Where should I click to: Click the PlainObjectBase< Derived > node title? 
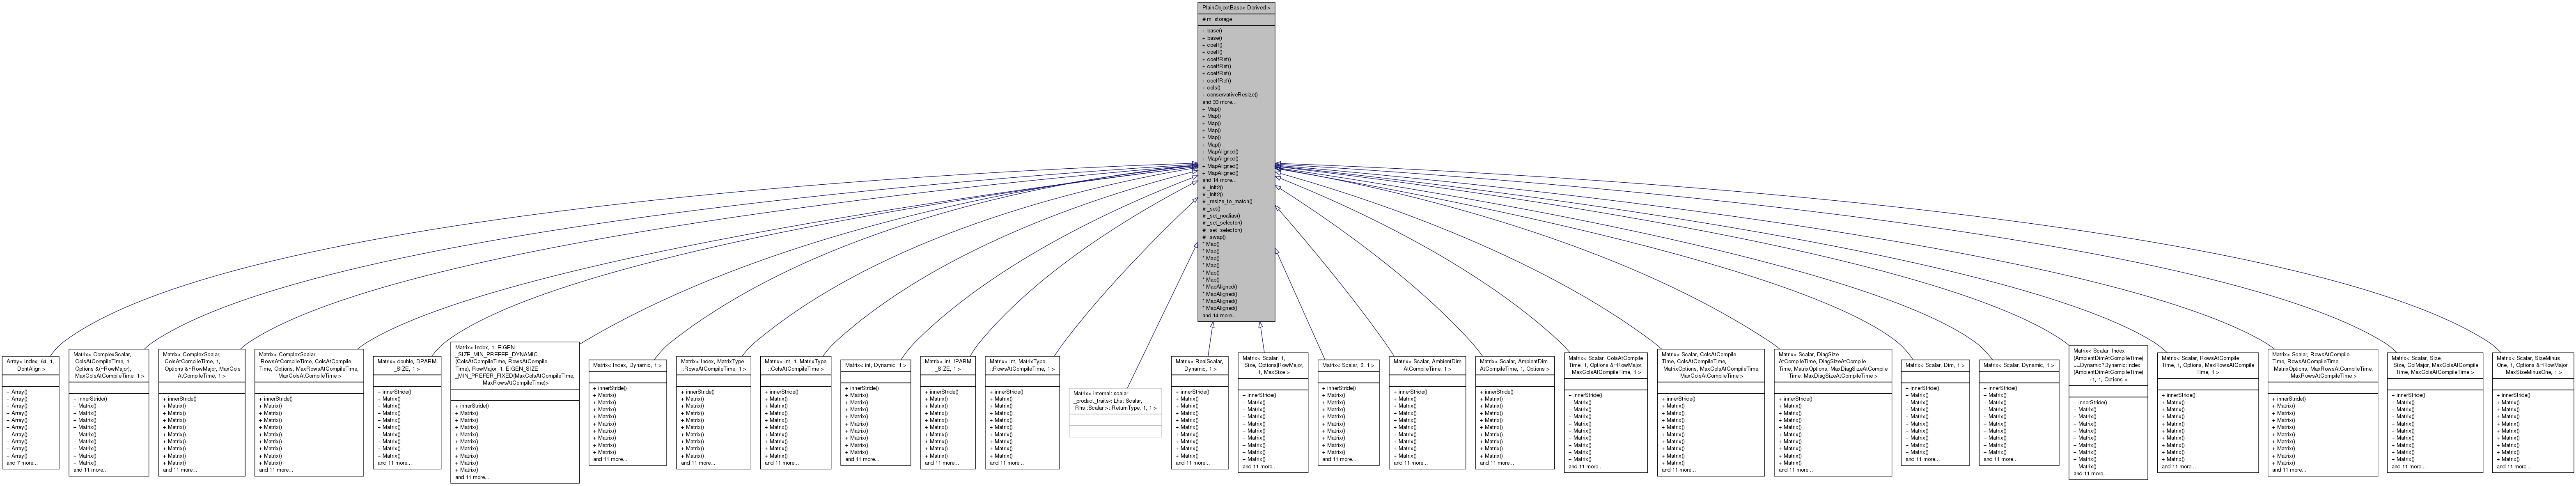pyautogui.click(x=1236, y=7)
